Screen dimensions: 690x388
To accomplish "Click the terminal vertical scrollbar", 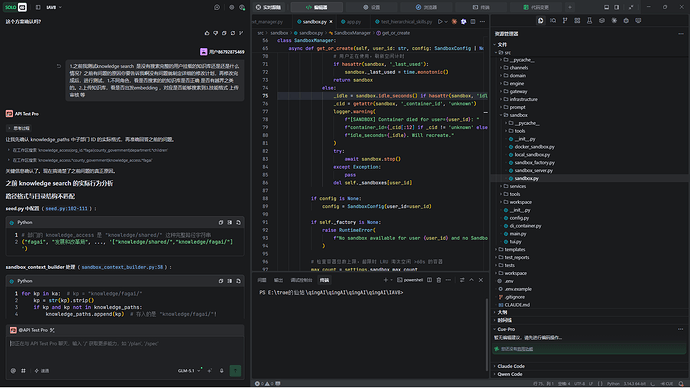I will pos(486,334).
